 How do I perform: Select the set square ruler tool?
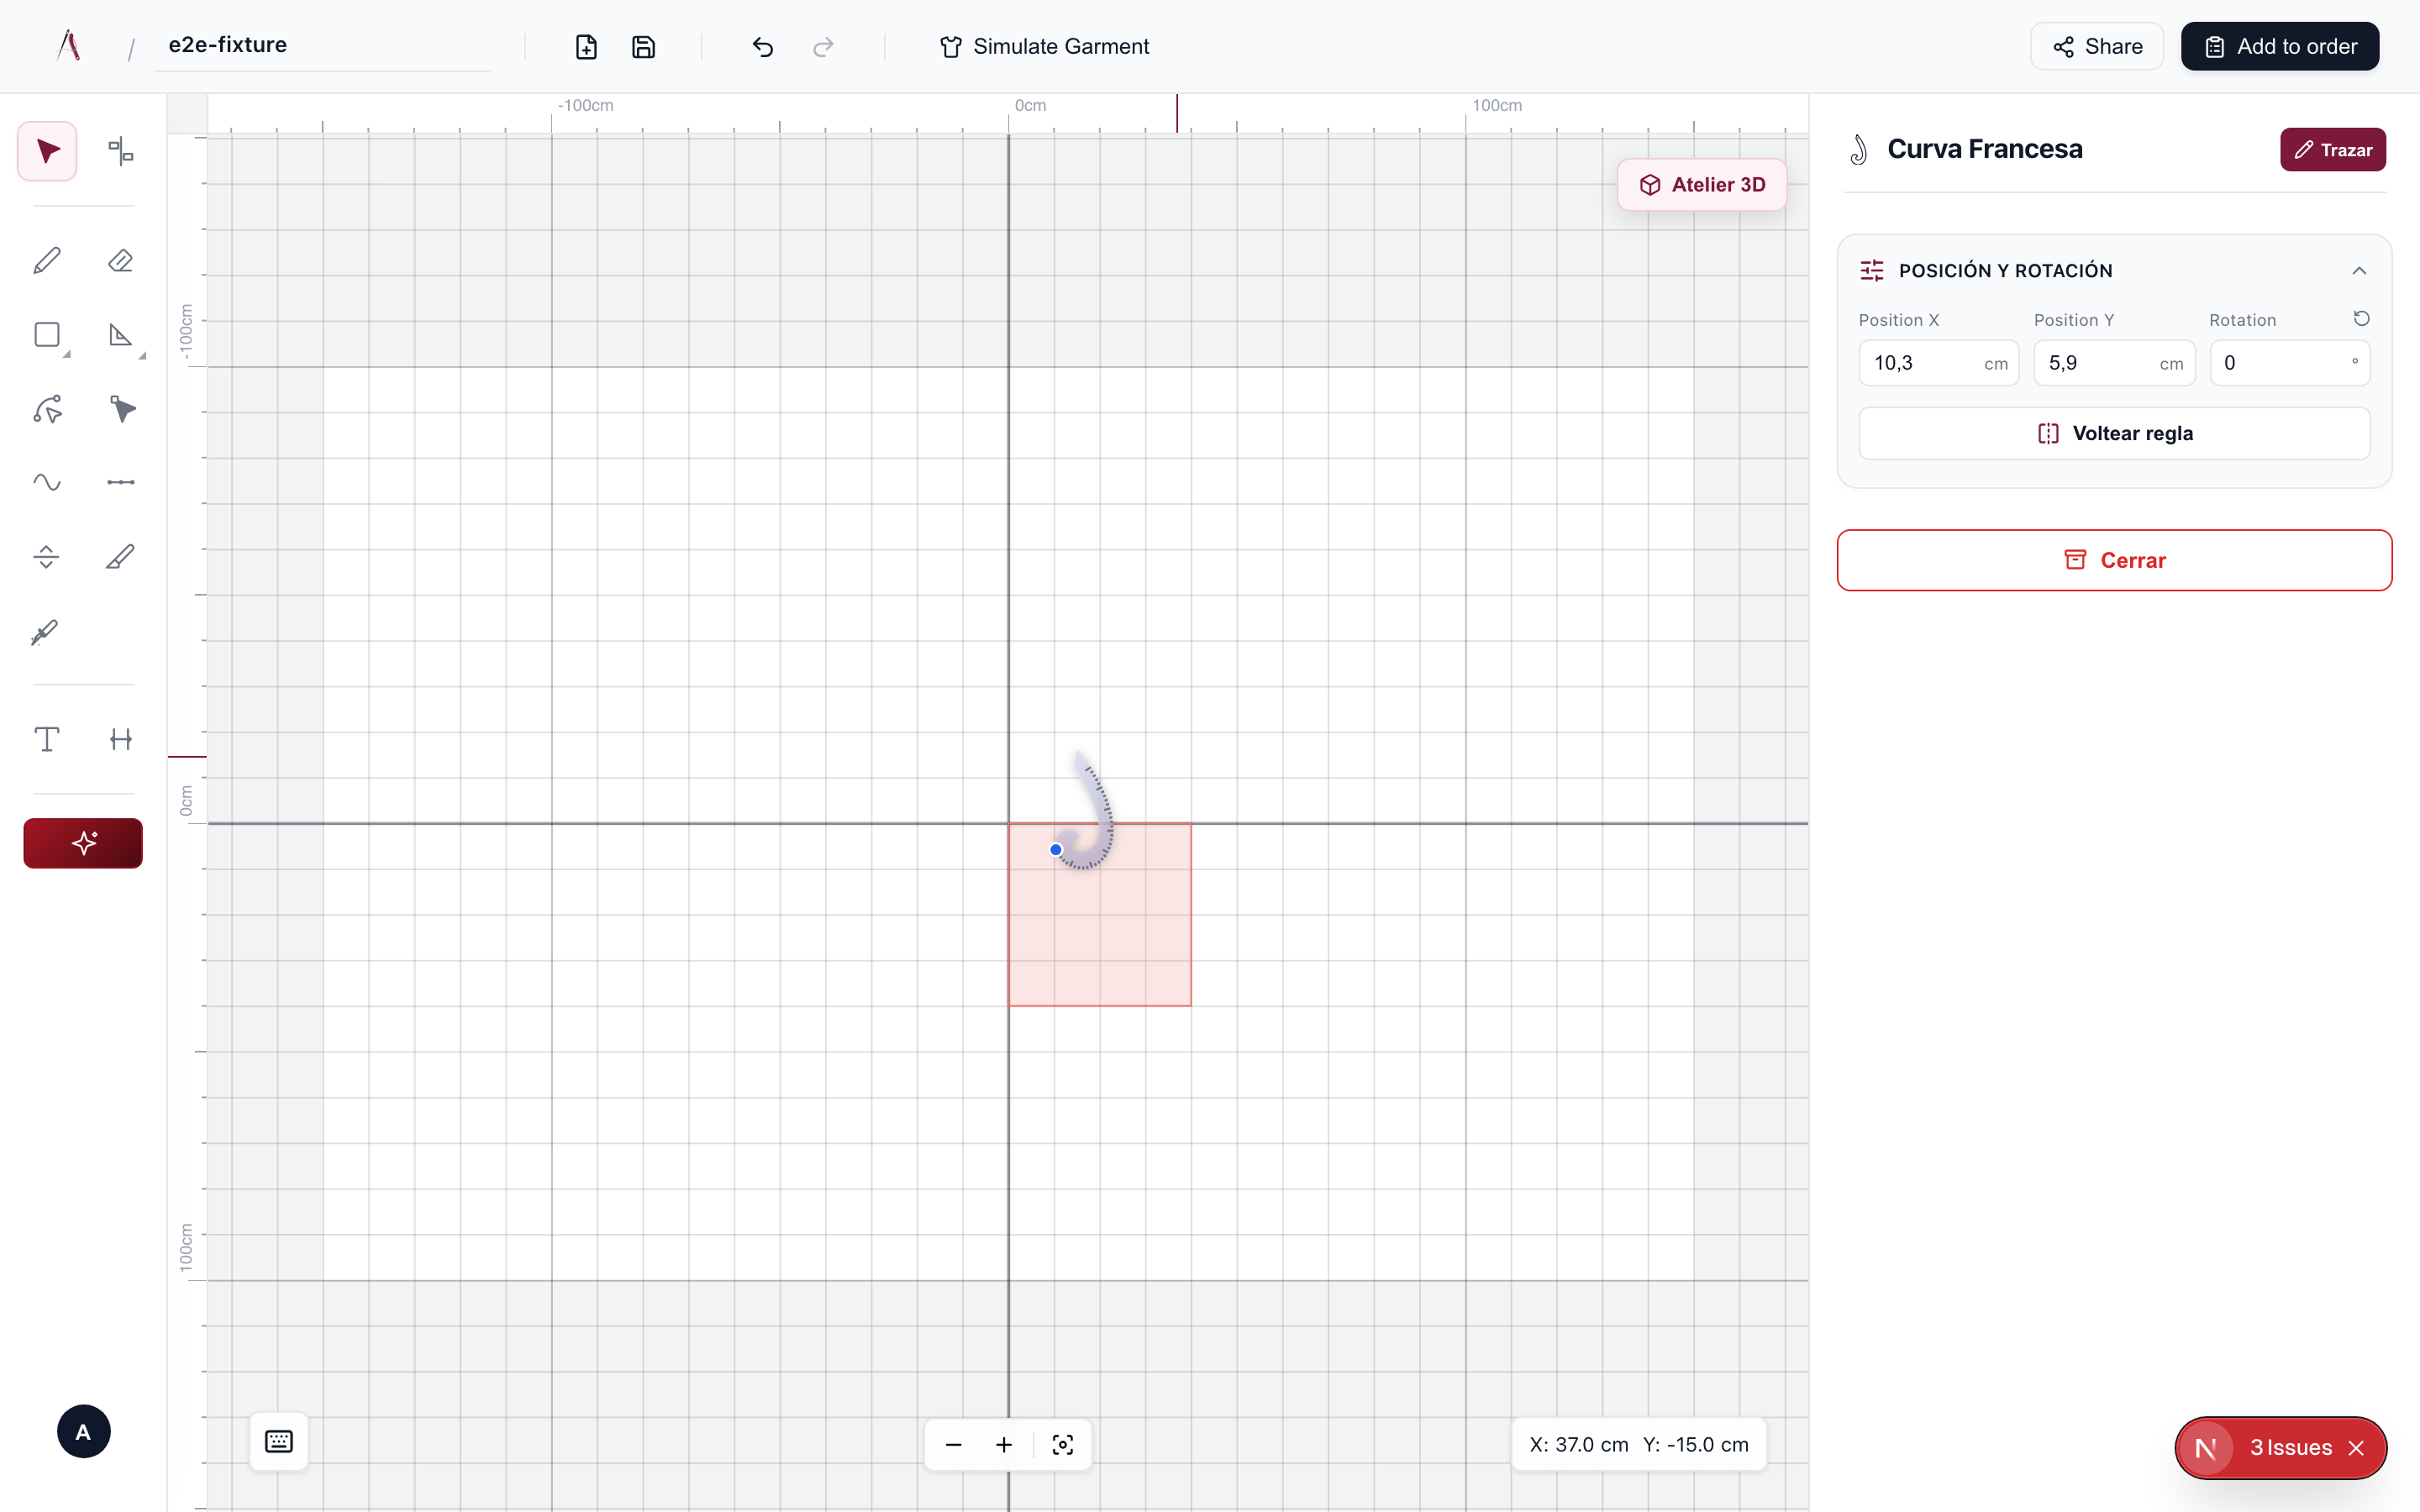pos(120,335)
